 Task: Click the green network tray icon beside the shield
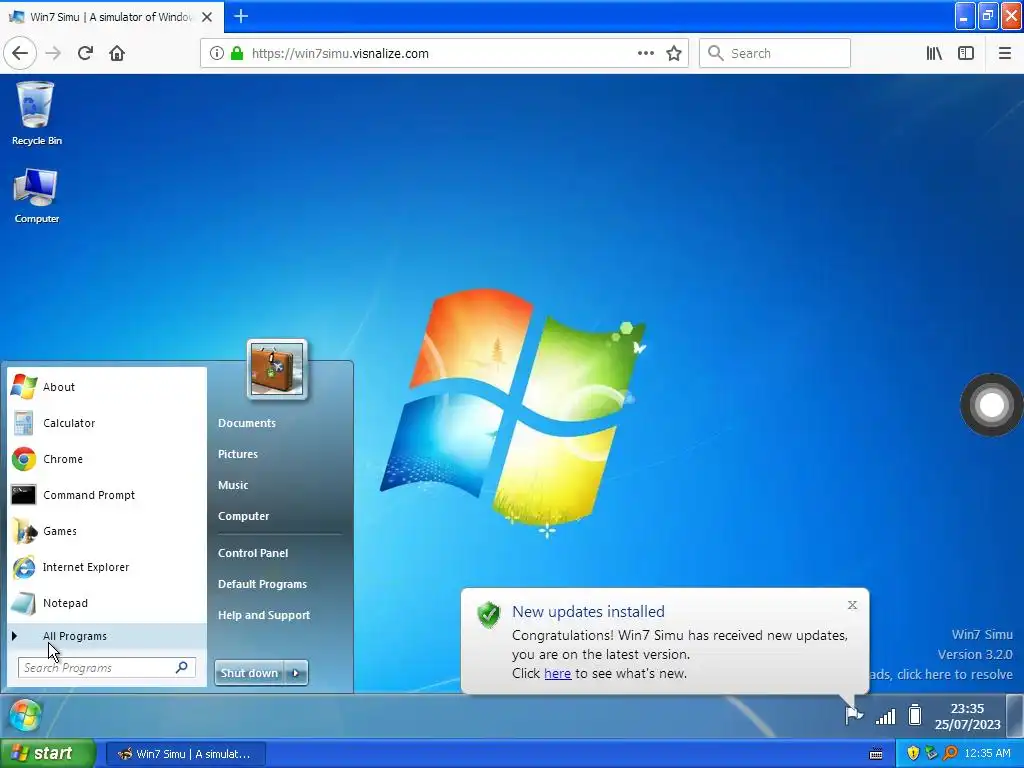click(x=931, y=754)
